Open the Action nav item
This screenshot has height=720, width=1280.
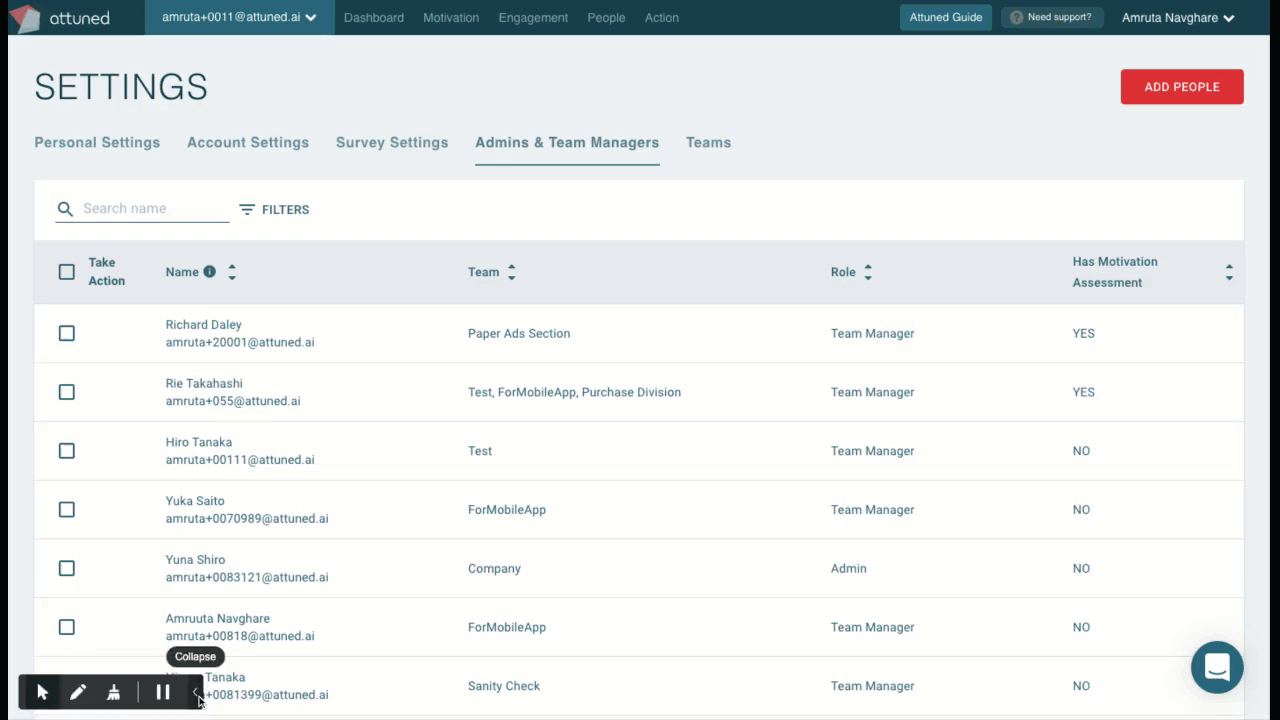click(662, 18)
